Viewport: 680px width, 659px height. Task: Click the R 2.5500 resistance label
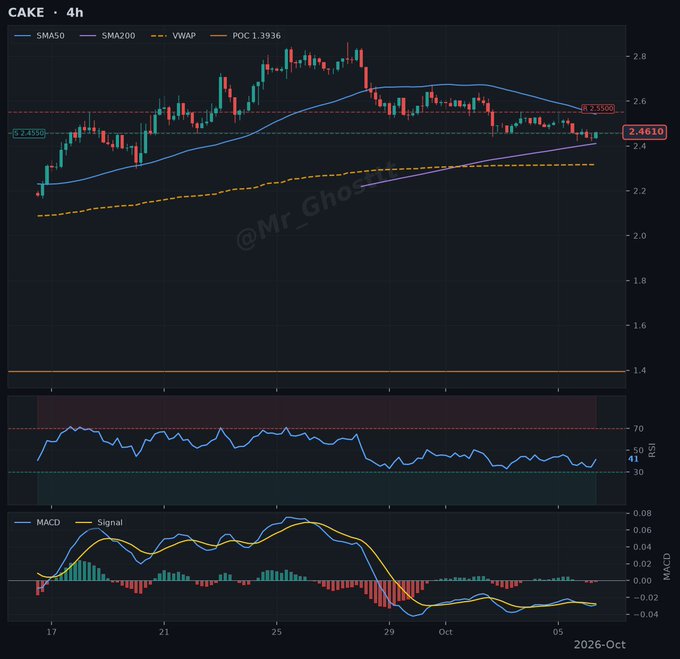[598, 108]
